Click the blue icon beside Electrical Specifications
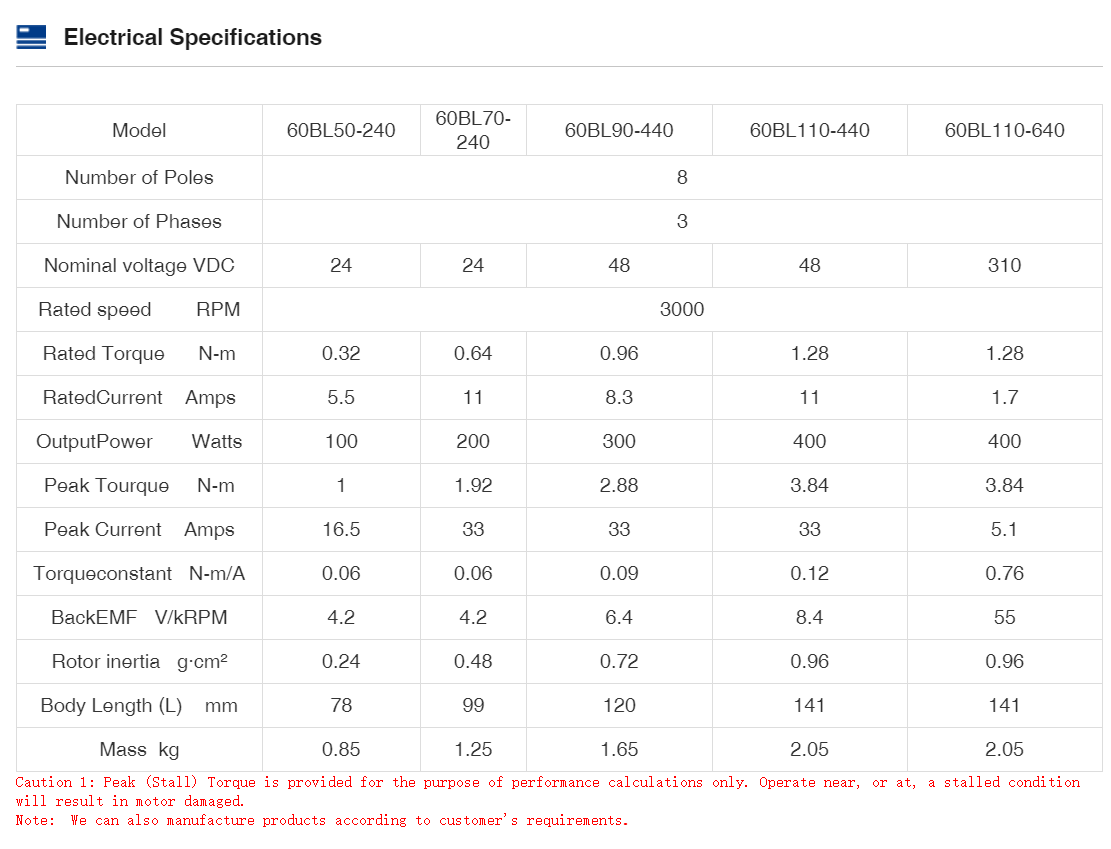Screen dimensions: 1111x849 pos(31,38)
